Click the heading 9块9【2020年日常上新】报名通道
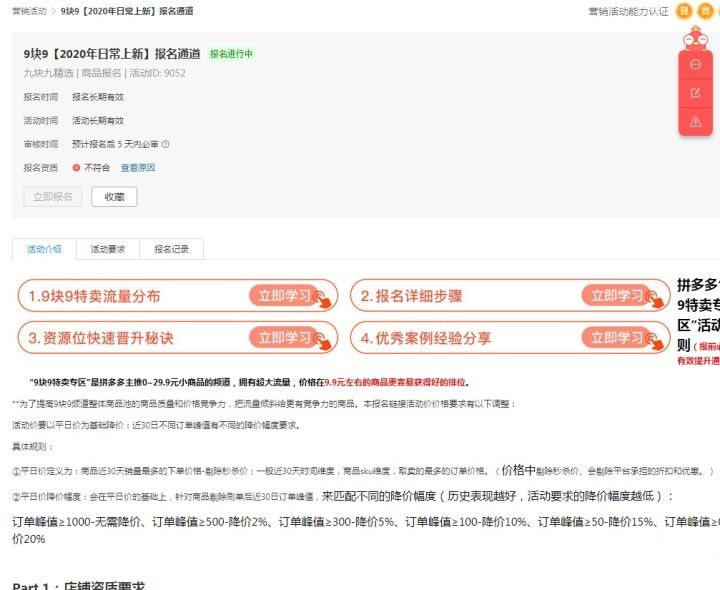The height and width of the screenshot is (590, 720). point(112,54)
